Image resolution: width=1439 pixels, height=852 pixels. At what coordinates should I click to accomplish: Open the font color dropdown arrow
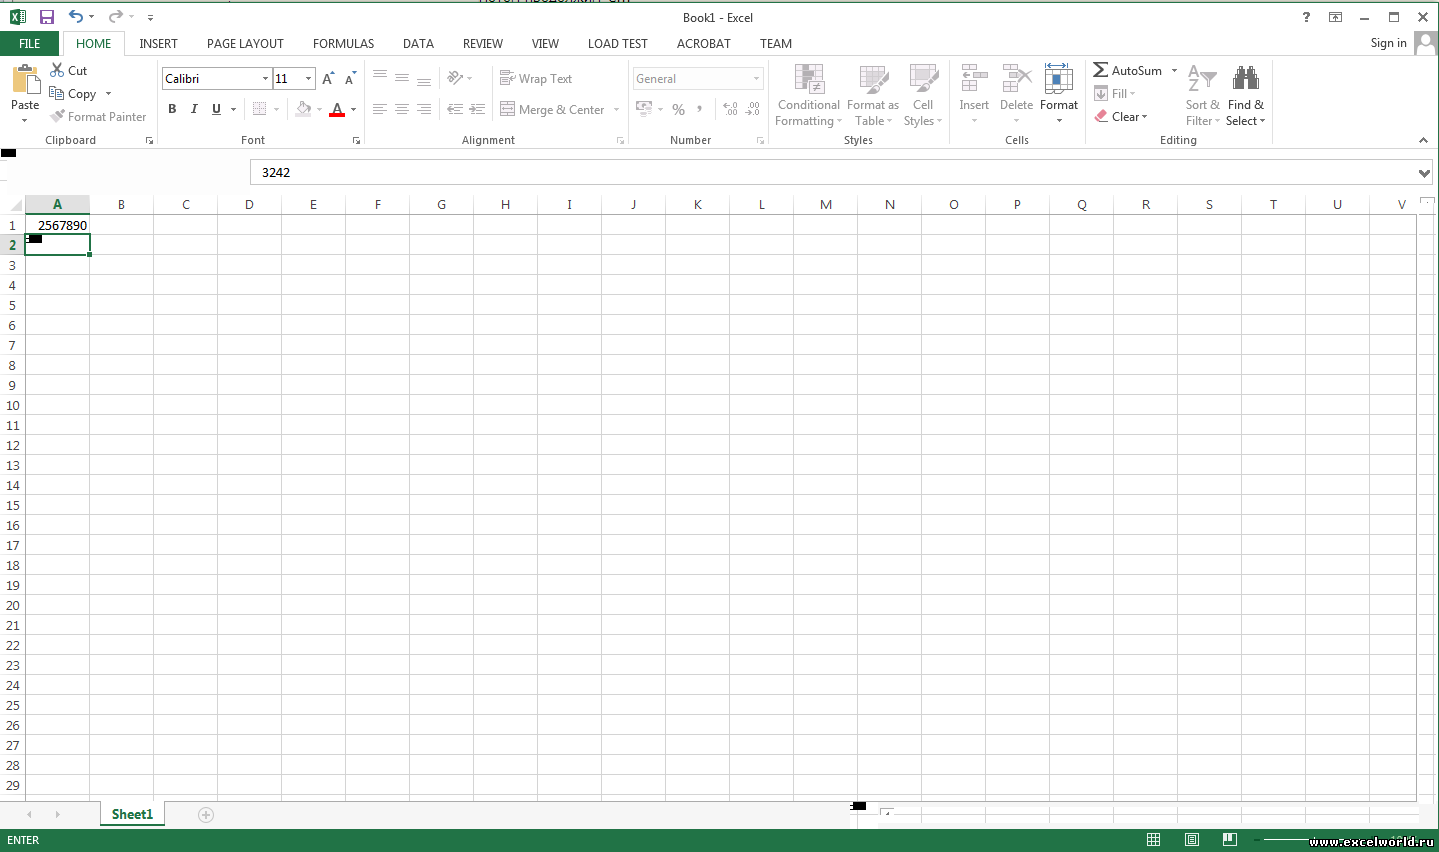tap(354, 109)
